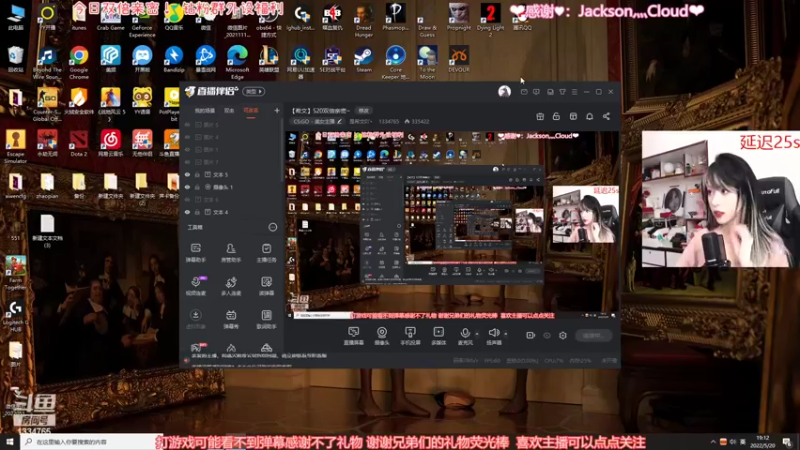800x450 pixels.
Task: Open Google Chrome desktop shortcut
Action: (x=79, y=62)
